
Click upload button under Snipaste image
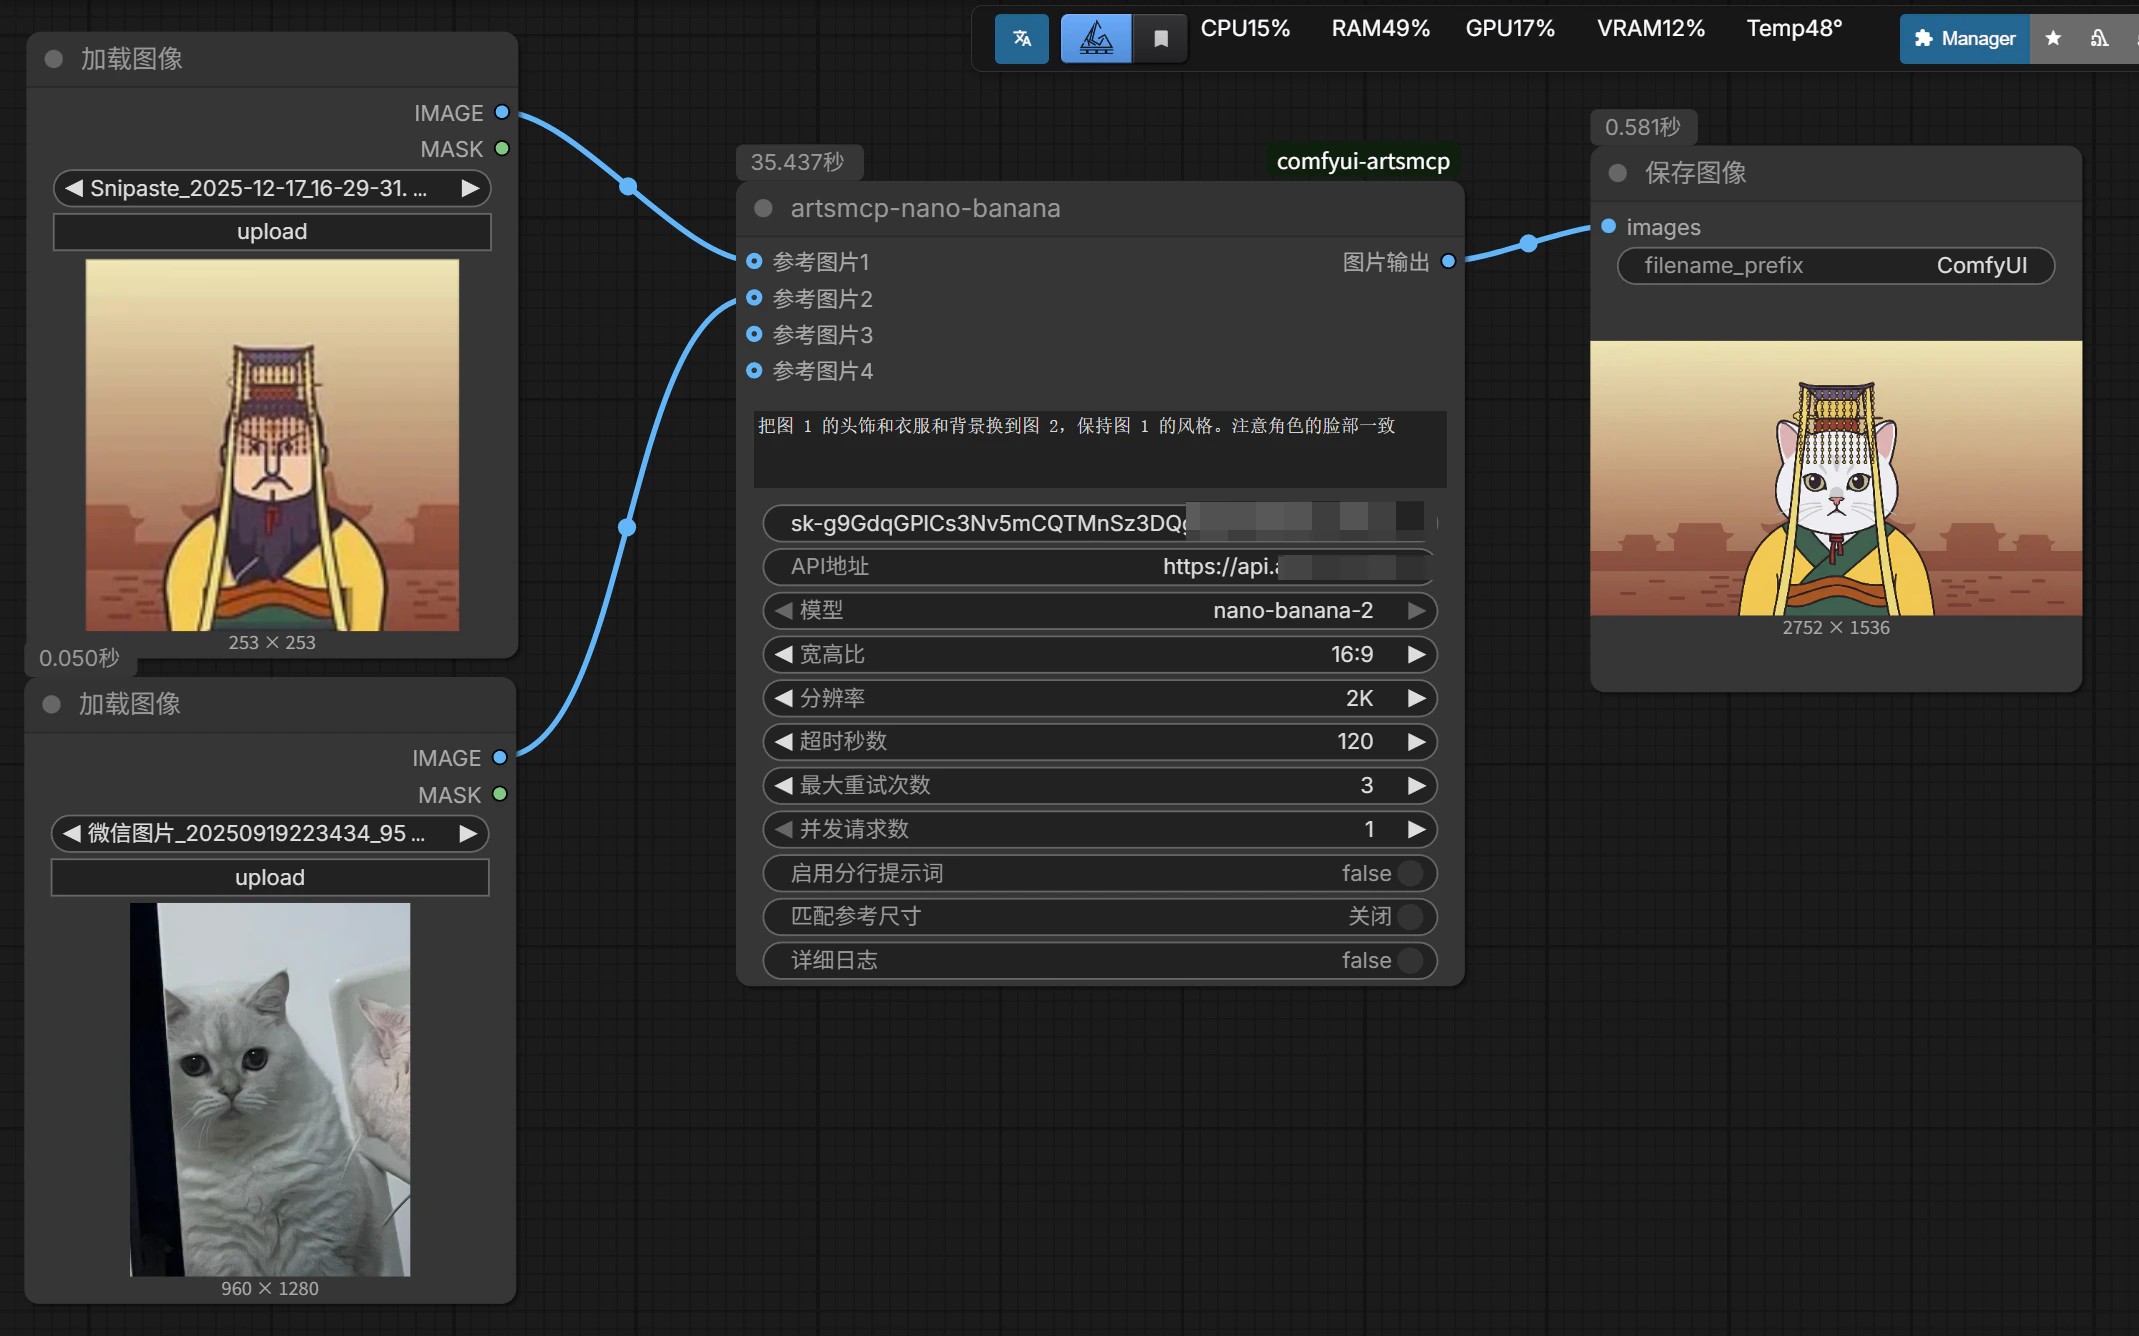(271, 232)
